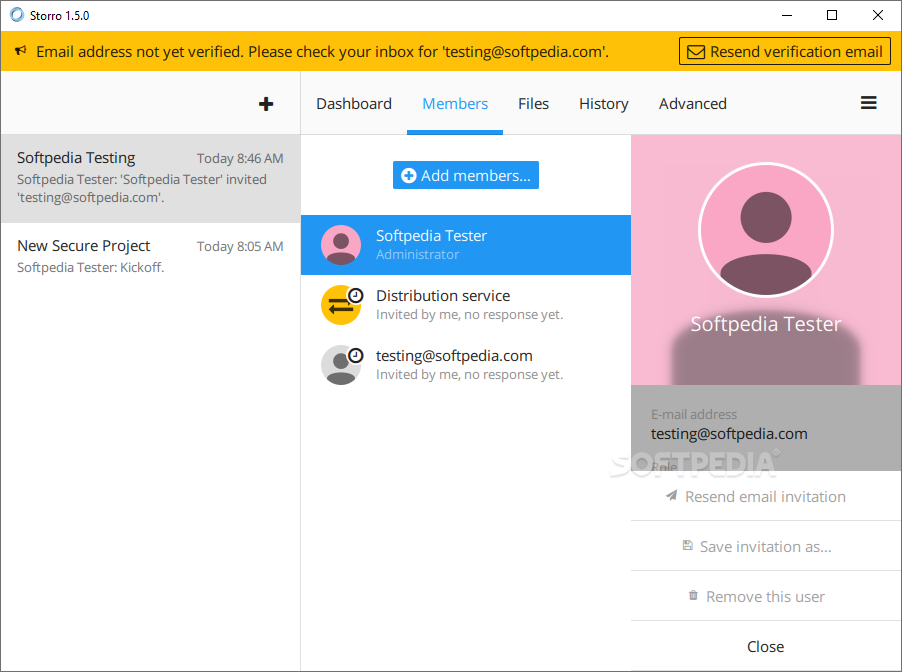Click the testing@softpedia.com e-mail address in the details panel
The height and width of the screenshot is (672, 902).
pos(729,434)
